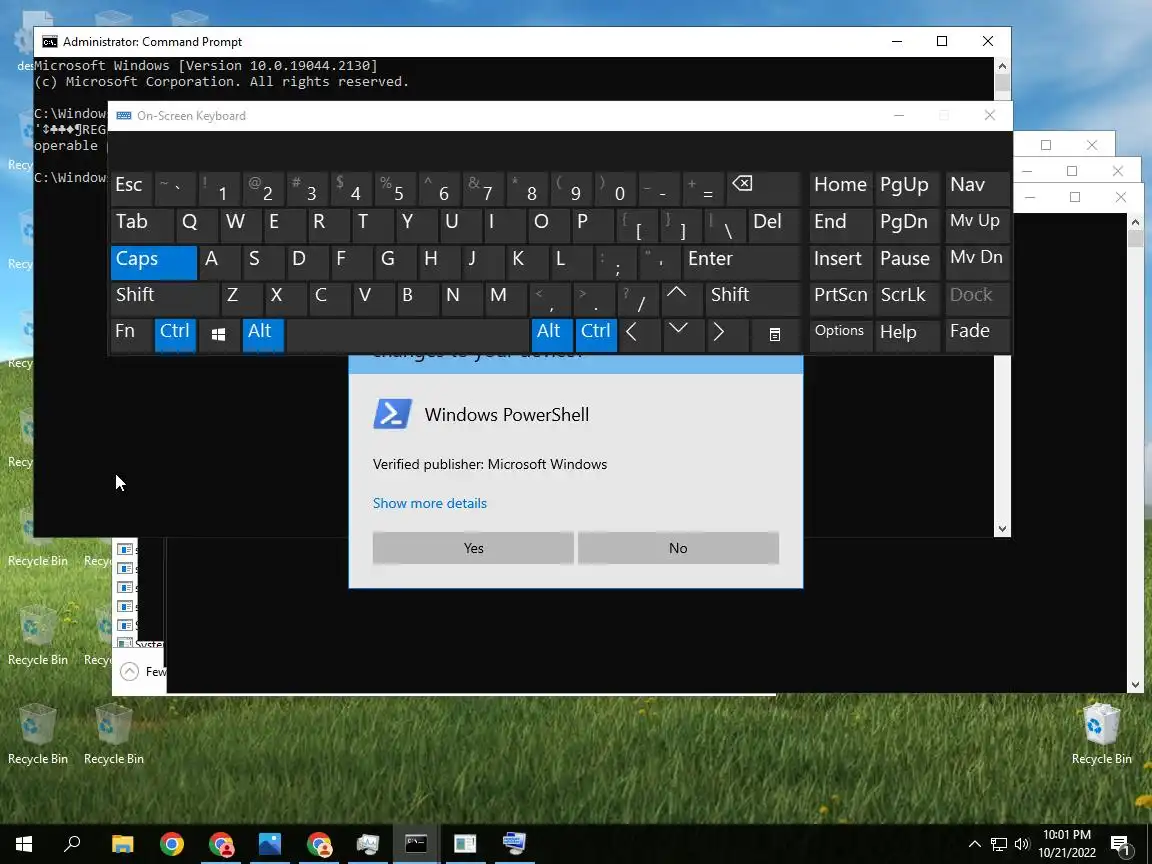
Task: Show hidden system tray icons
Action: pos(974,844)
